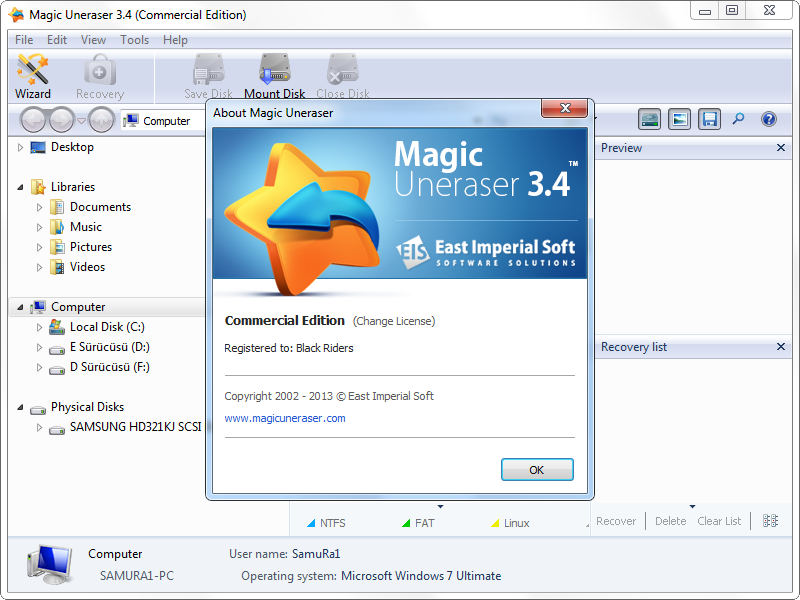The width and height of the screenshot is (800, 600).
Task: Go up one level with the up arrow
Action: tap(101, 121)
